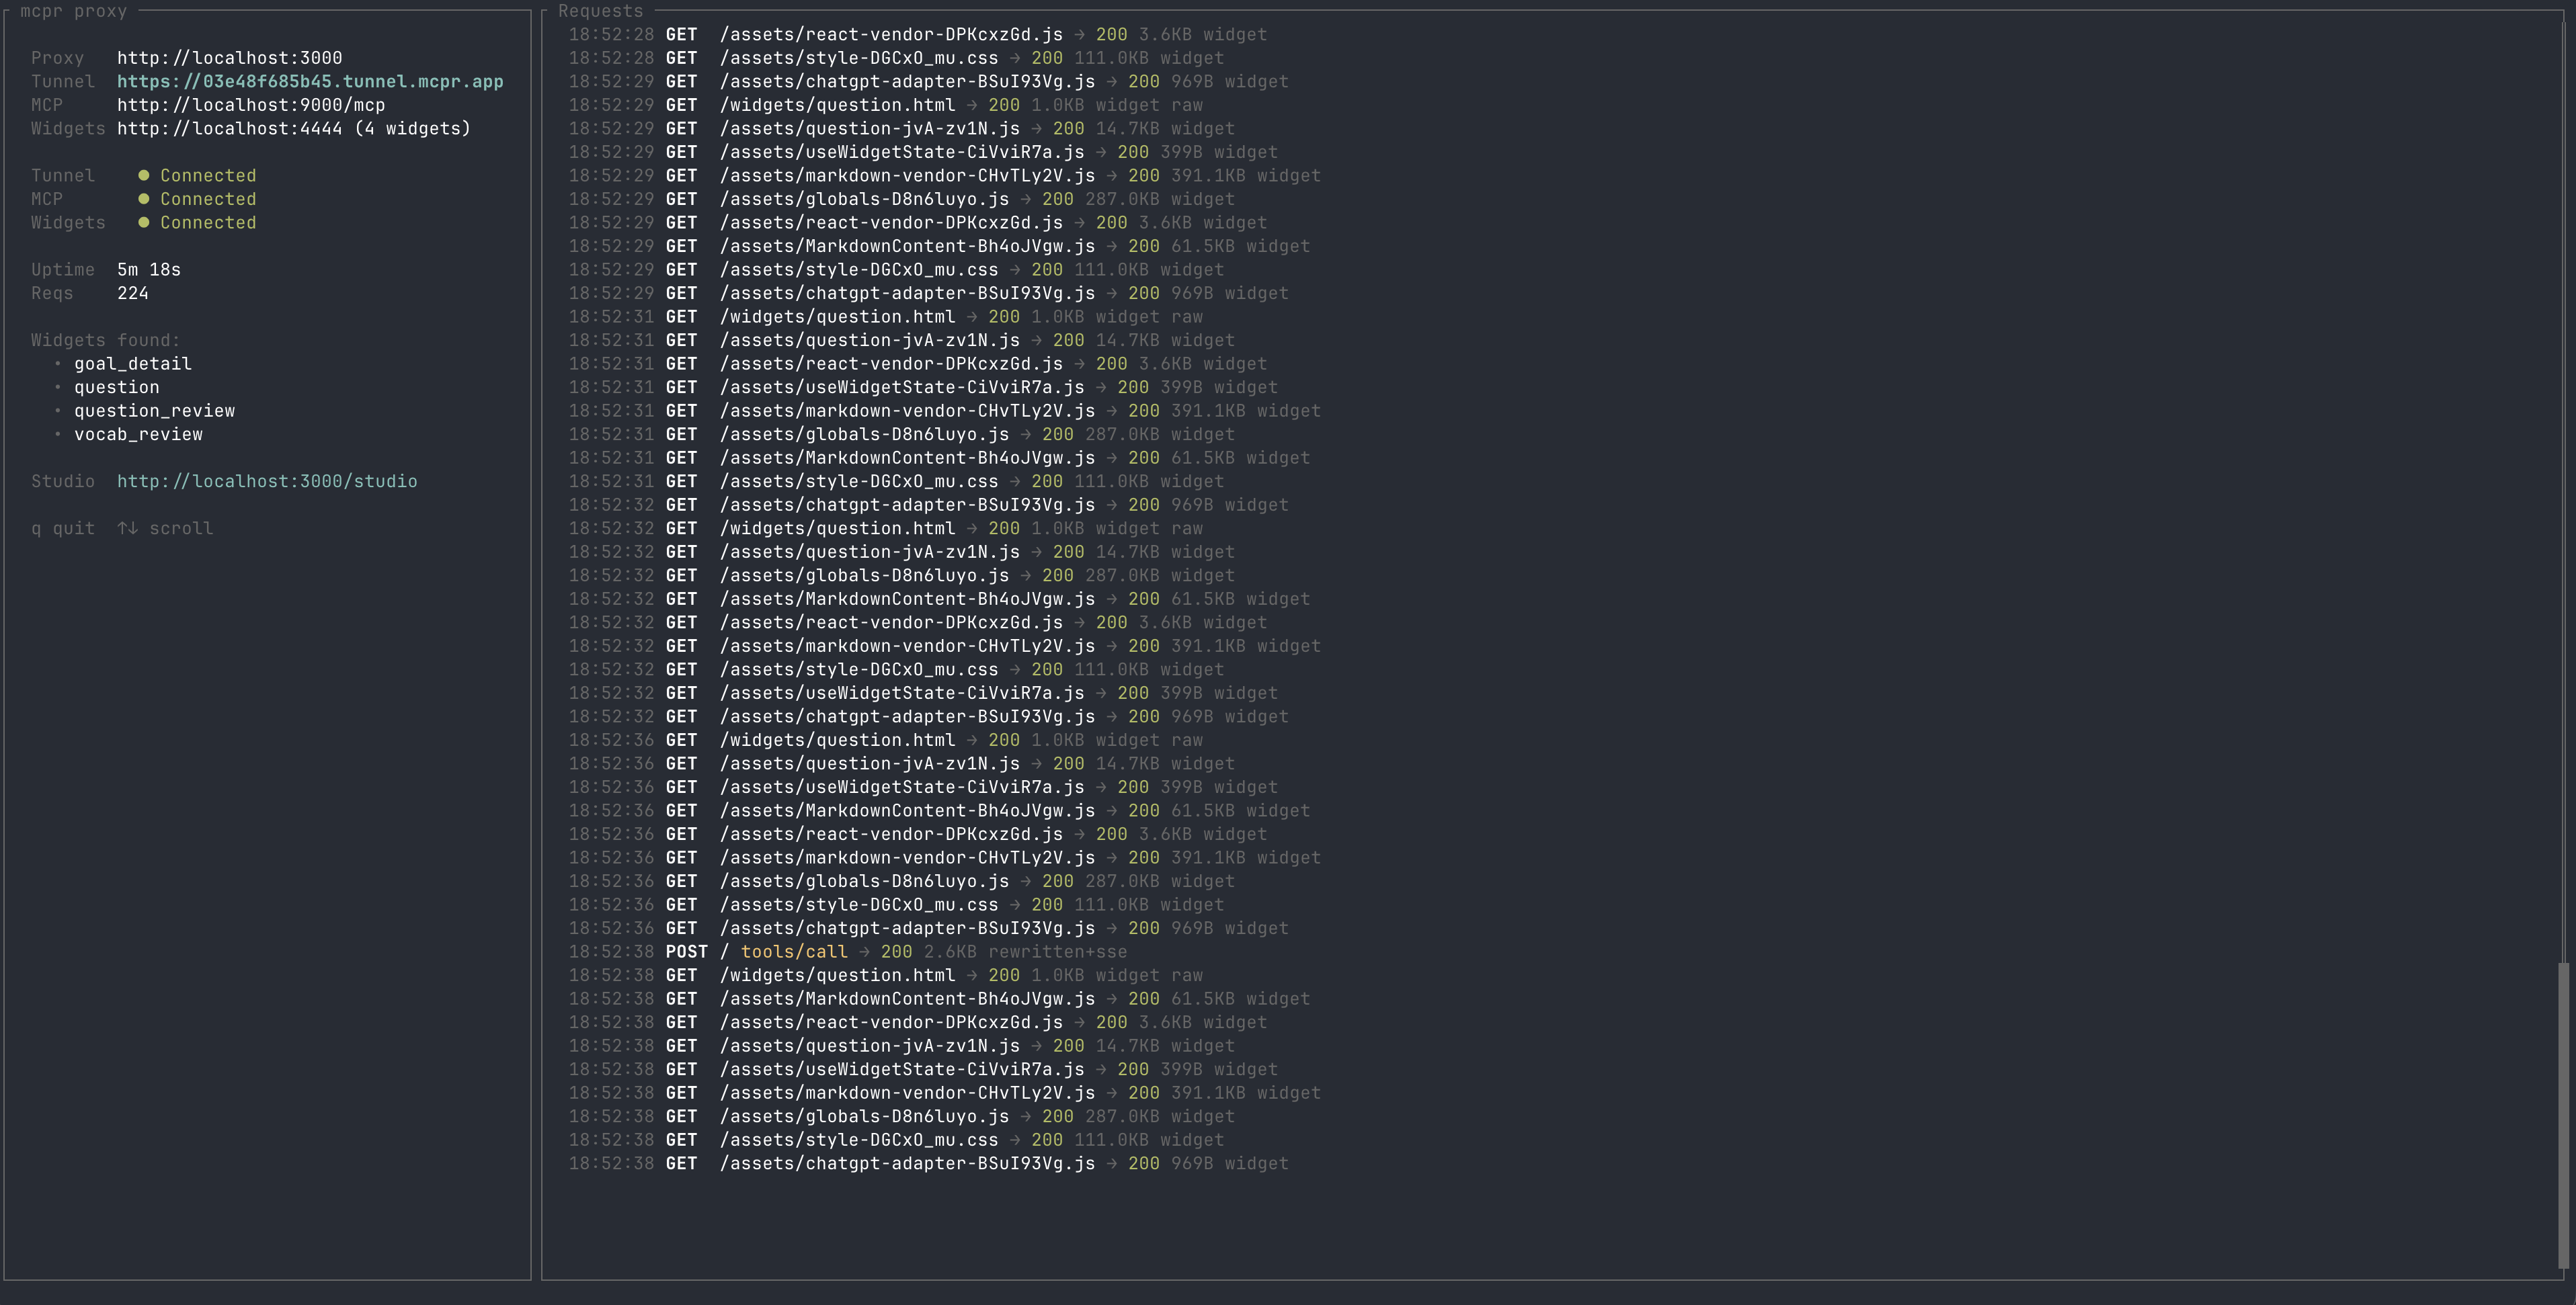This screenshot has height=1305, width=2576.
Task: Expand the Widgets found list
Action: pyautogui.click(x=106, y=340)
